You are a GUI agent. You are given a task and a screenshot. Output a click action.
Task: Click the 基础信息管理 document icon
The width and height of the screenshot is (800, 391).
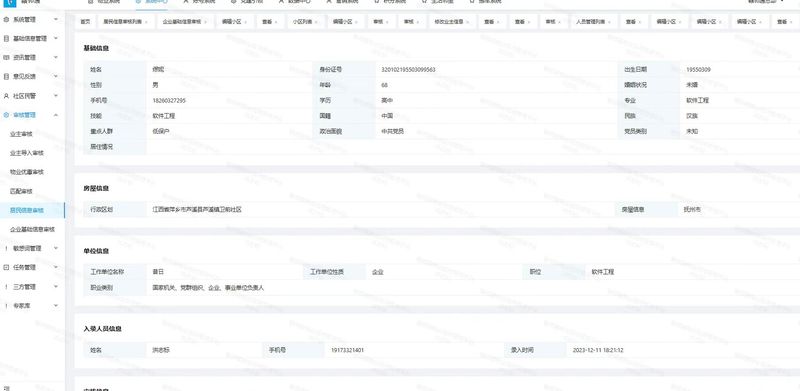tap(6, 38)
